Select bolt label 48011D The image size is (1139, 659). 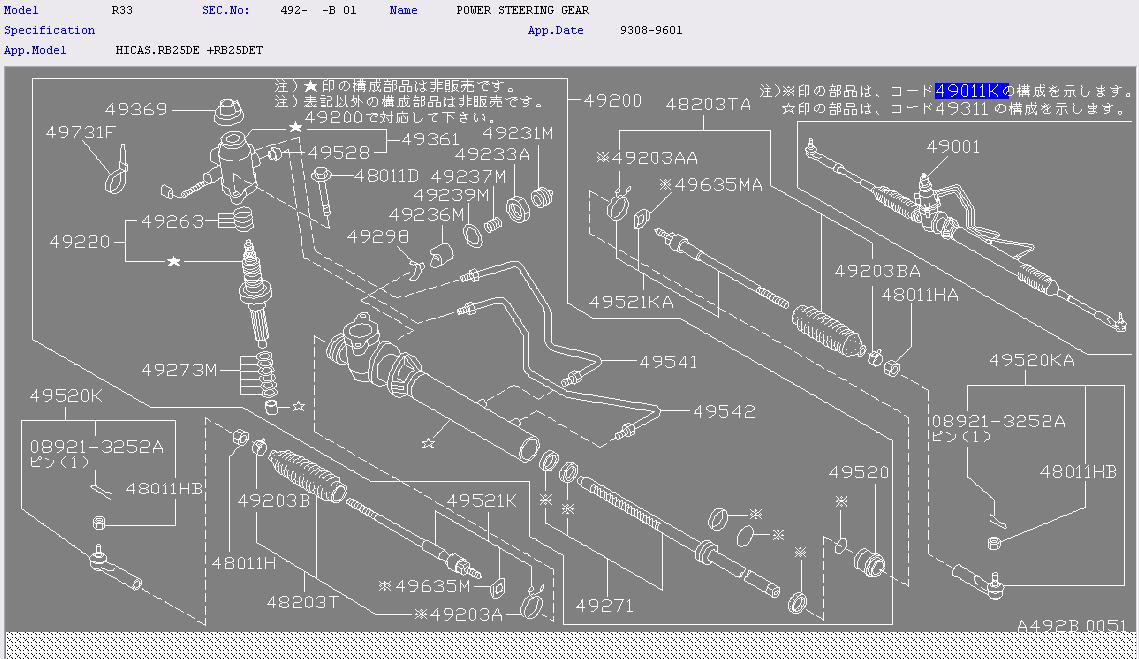click(386, 176)
